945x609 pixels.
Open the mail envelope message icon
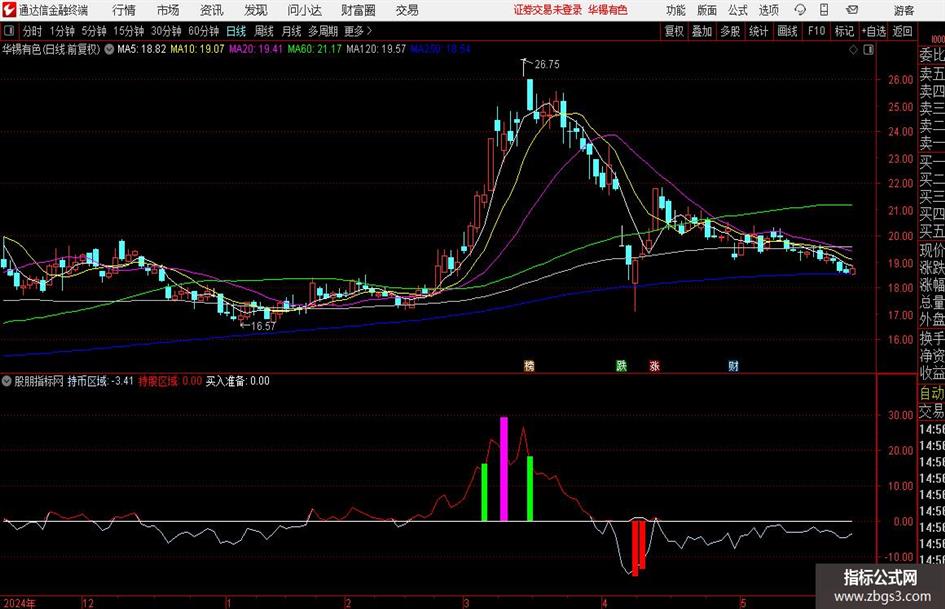852,10
